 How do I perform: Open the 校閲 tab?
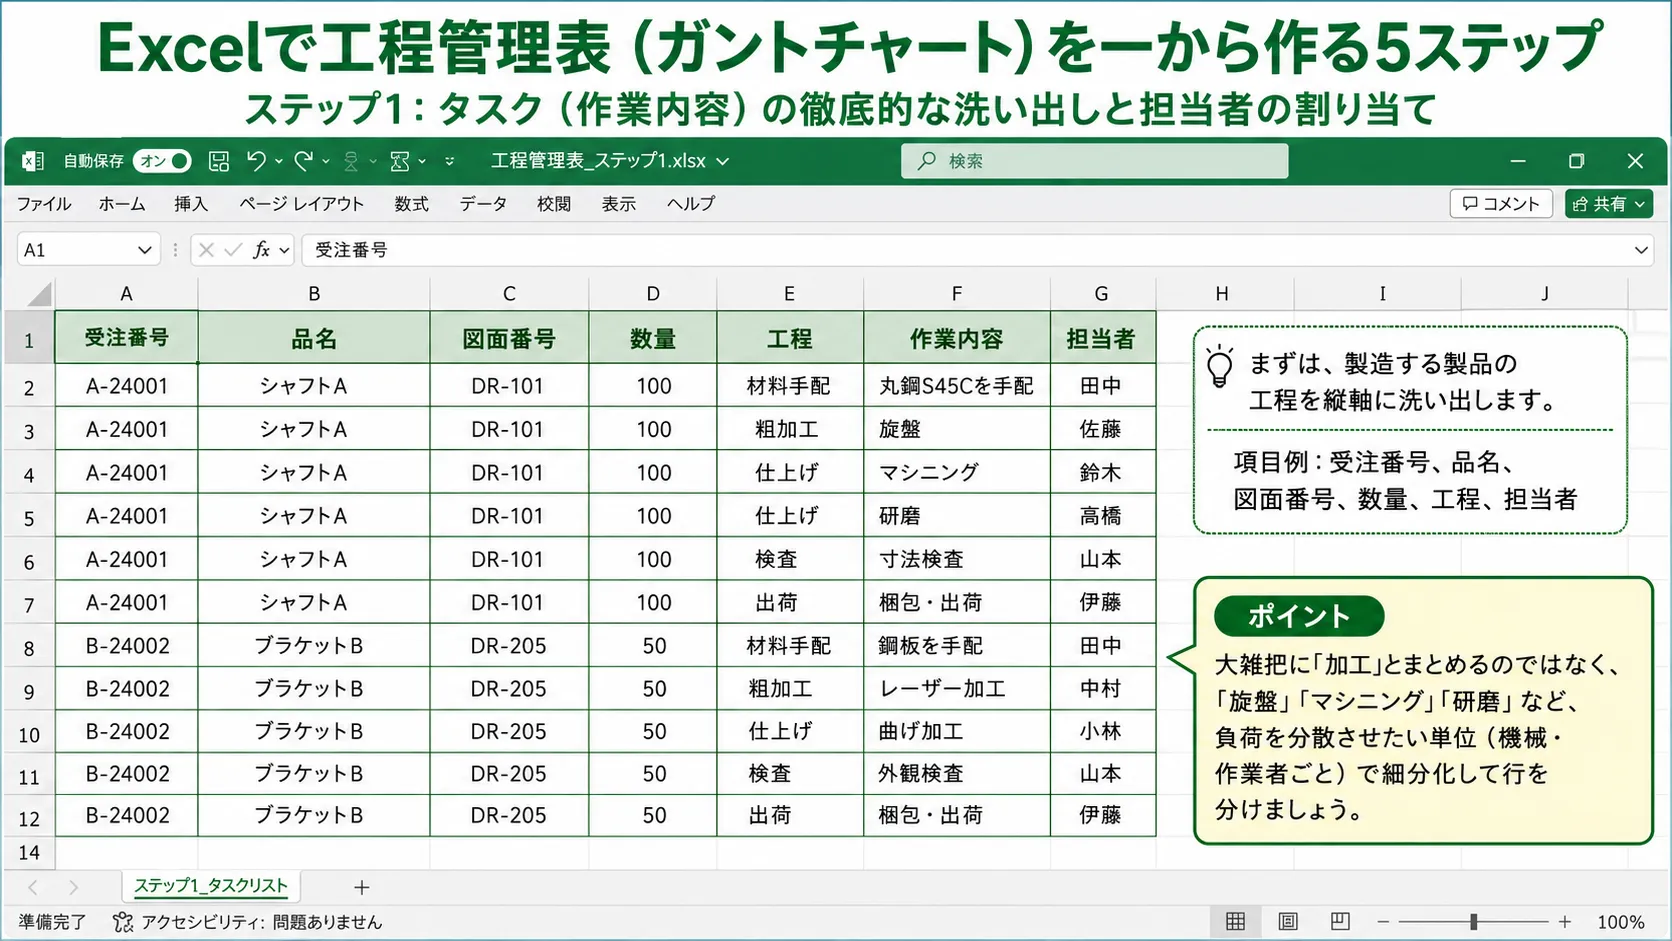pos(554,204)
